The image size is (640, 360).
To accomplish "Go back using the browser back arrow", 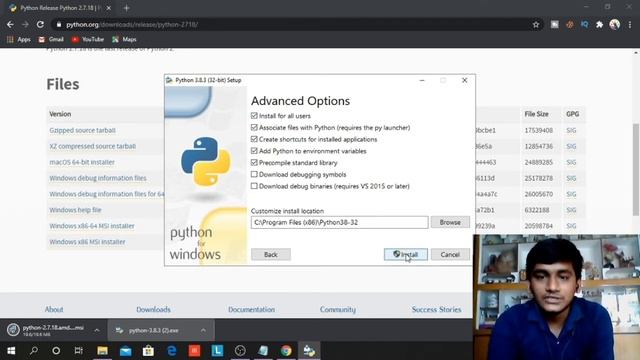I will click(x=10, y=24).
